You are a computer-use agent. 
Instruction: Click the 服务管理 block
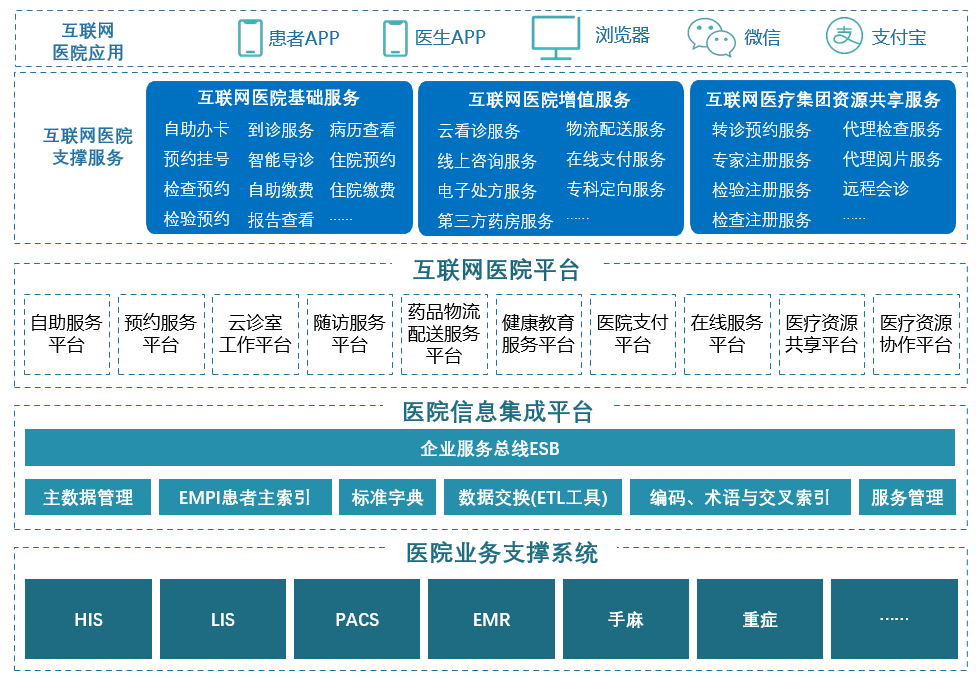coord(907,497)
